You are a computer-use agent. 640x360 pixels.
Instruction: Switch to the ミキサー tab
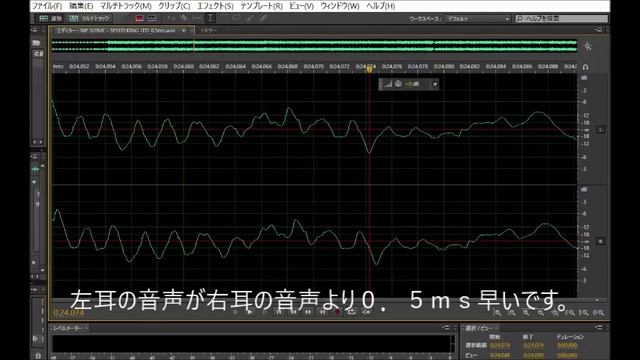click(x=209, y=31)
